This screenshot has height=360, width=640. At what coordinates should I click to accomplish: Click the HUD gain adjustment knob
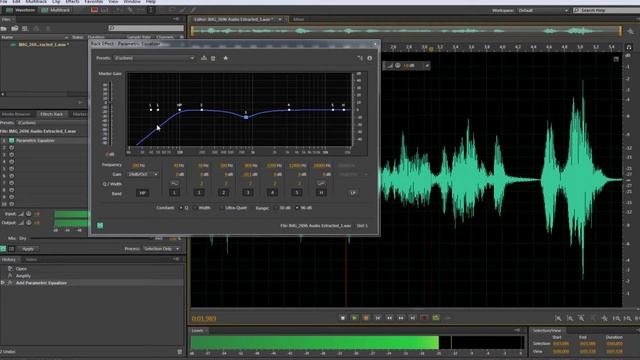pyautogui.click(x=398, y=65)
